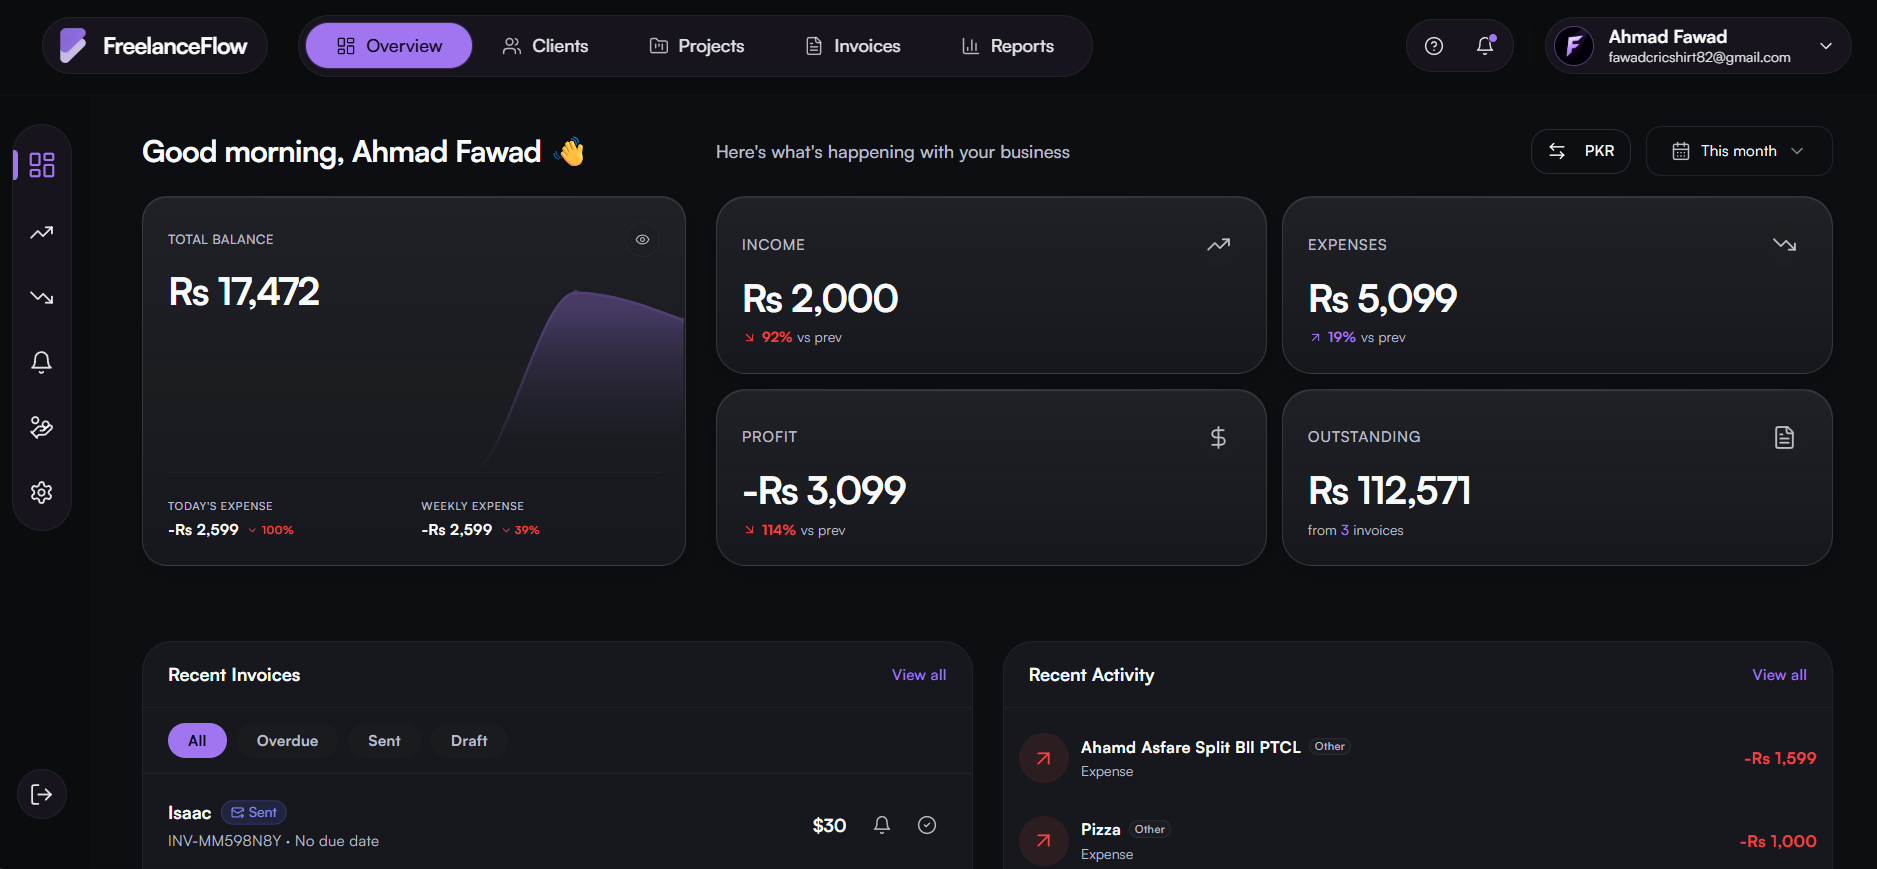The width and height of the screenshot is (1877, 869).
Task: Mark Isaac invoice as paid checkmark
Action: coord(927,825)
